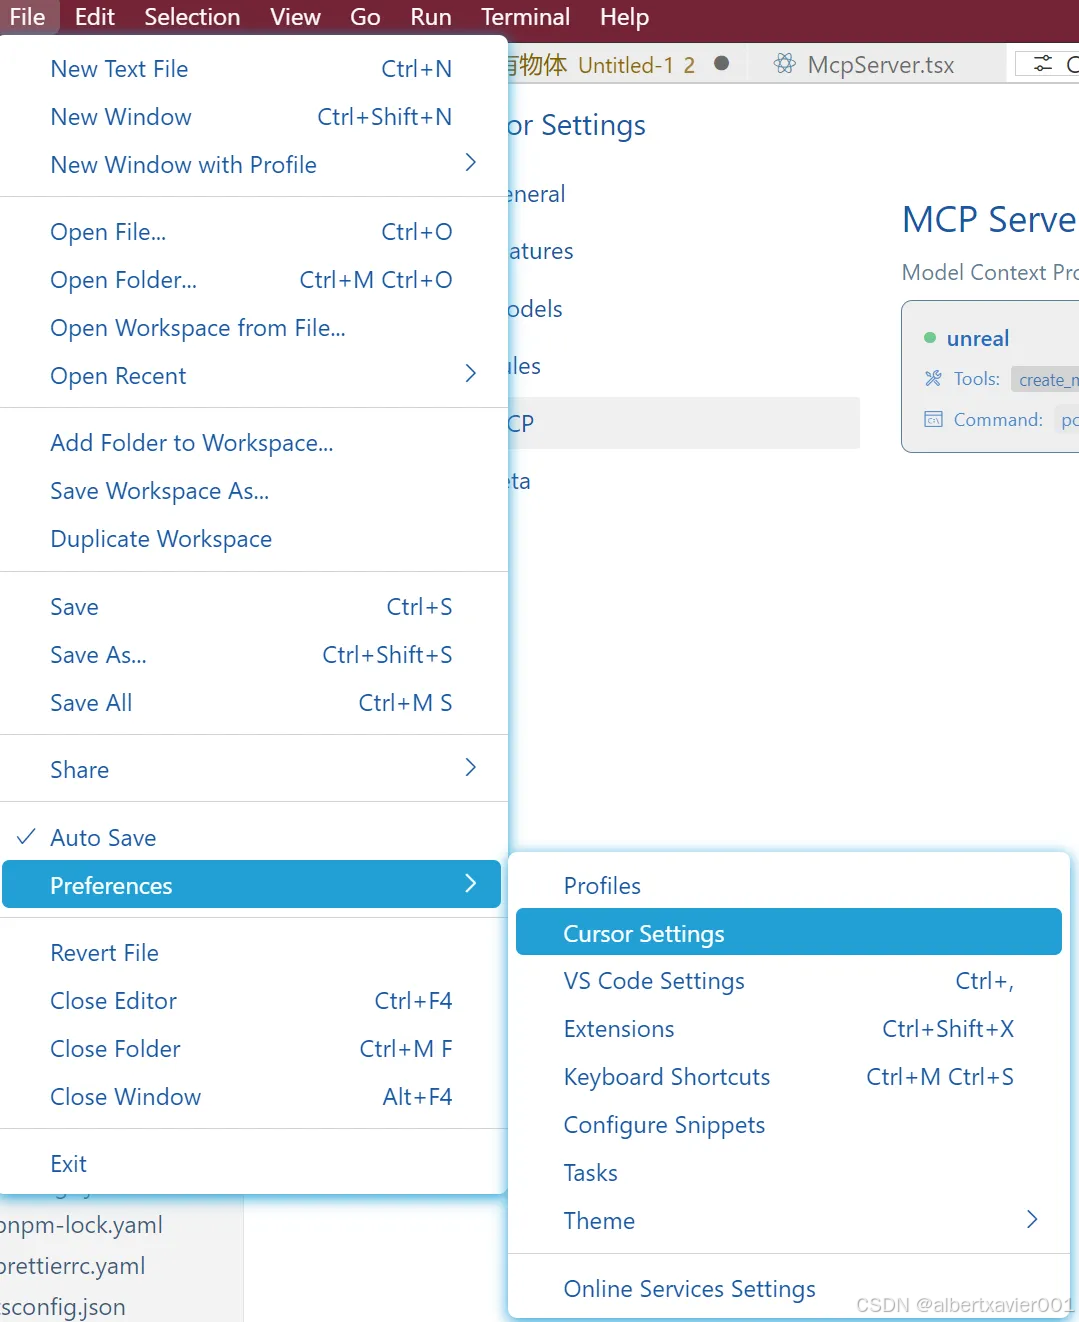This screenshot has height=1322, width=1079.
Task: Open the Go menu
Action: coord(365,17)
